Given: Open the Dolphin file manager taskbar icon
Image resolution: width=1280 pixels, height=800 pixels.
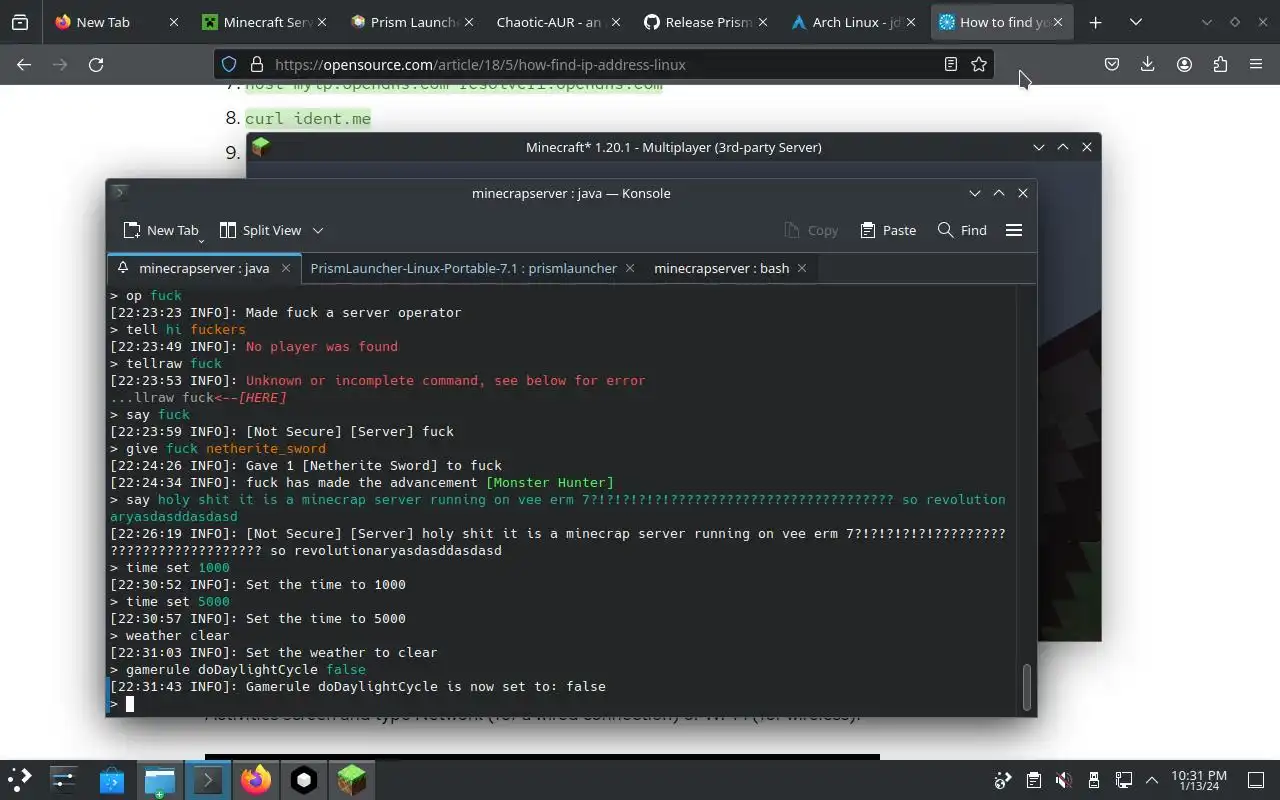Looking at the screenshot, I should click(x=160, y=779).
